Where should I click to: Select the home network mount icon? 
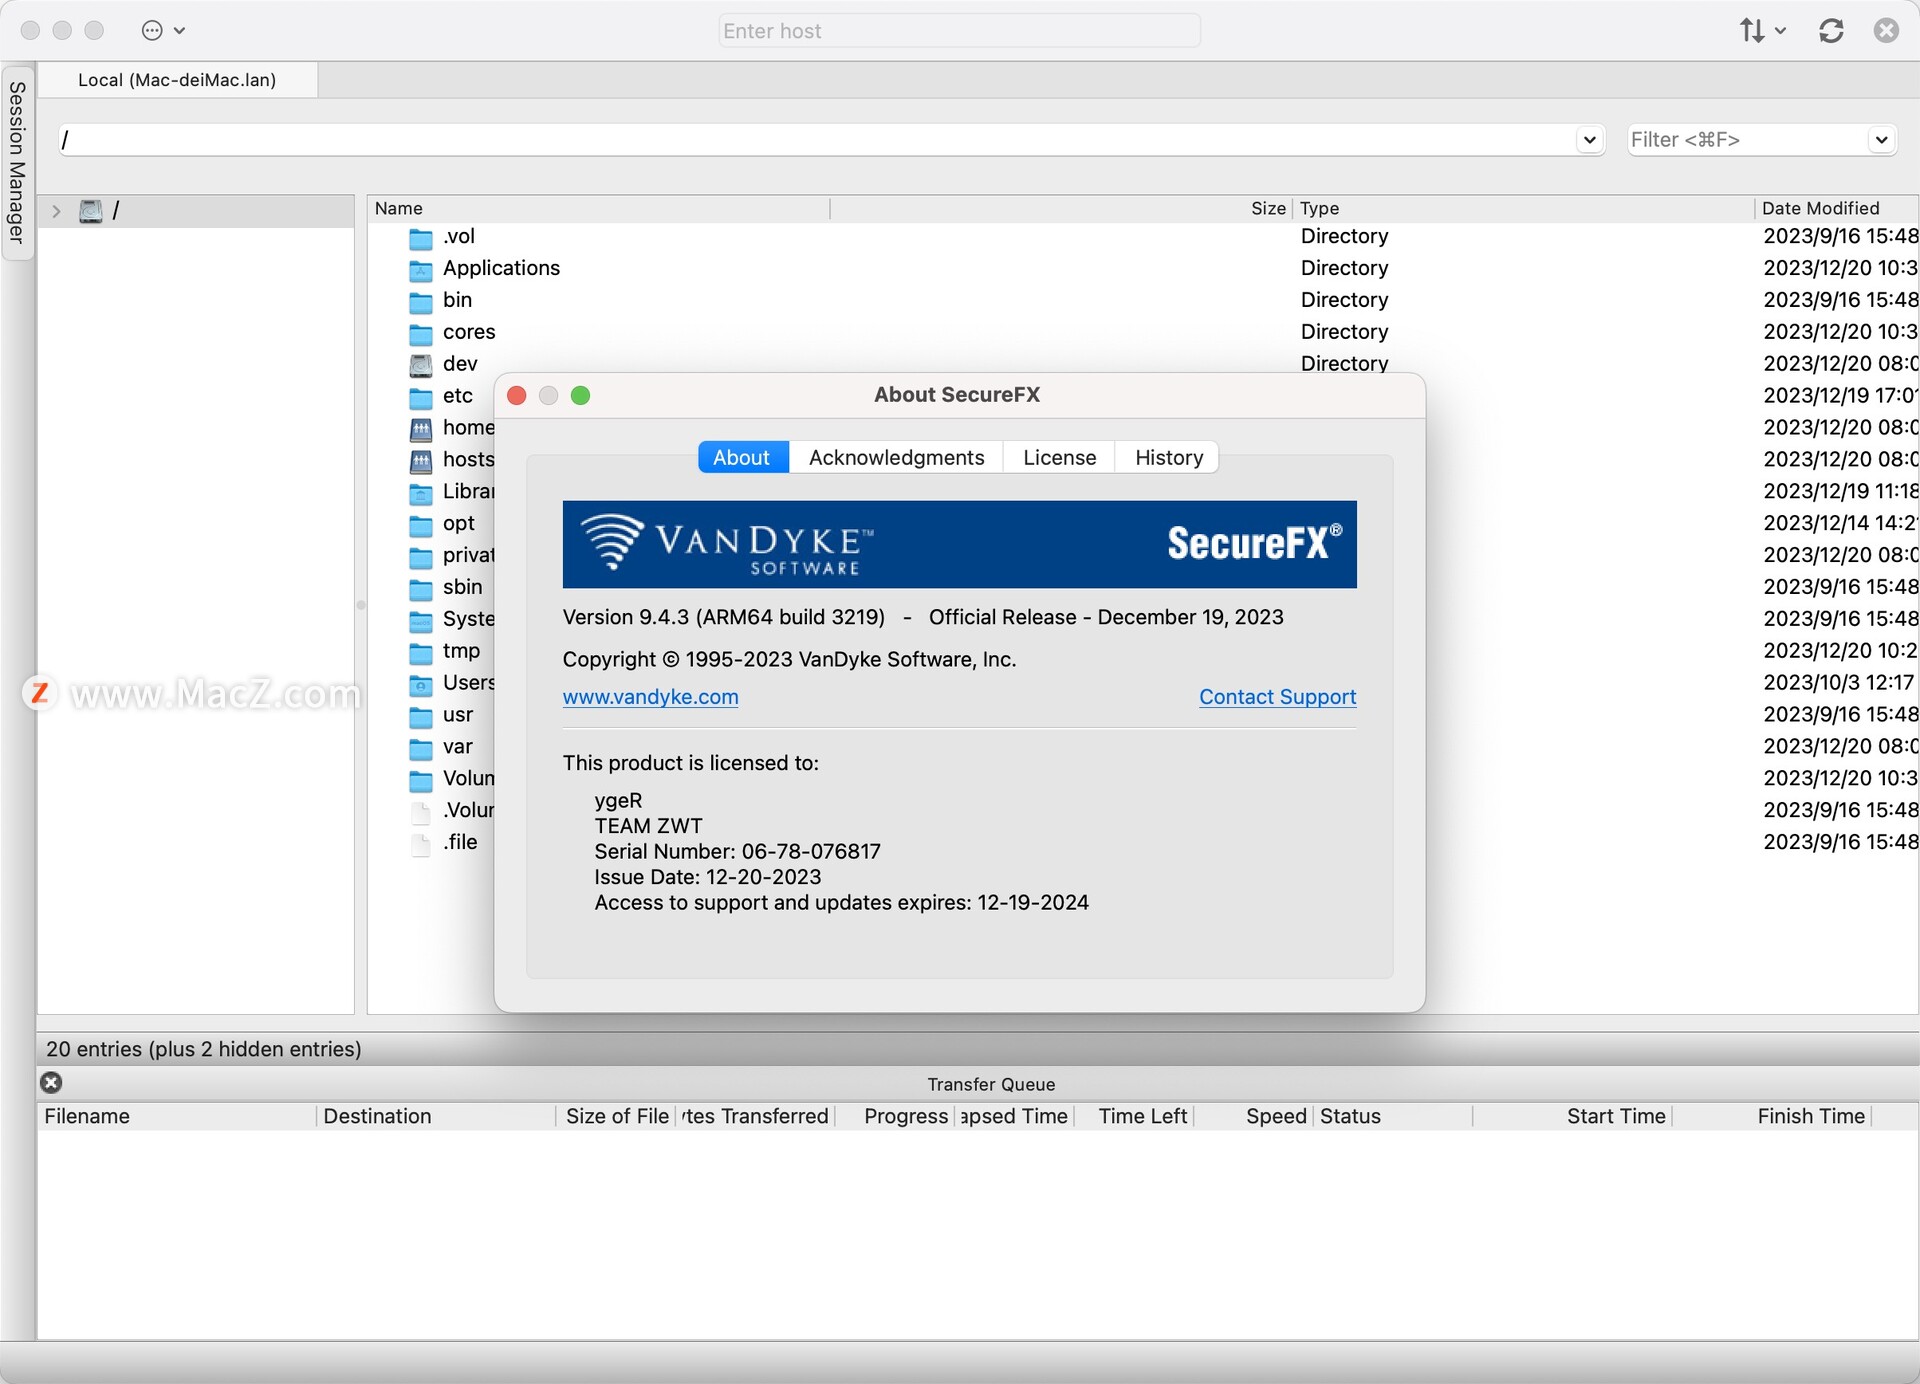tap(421, 429)
